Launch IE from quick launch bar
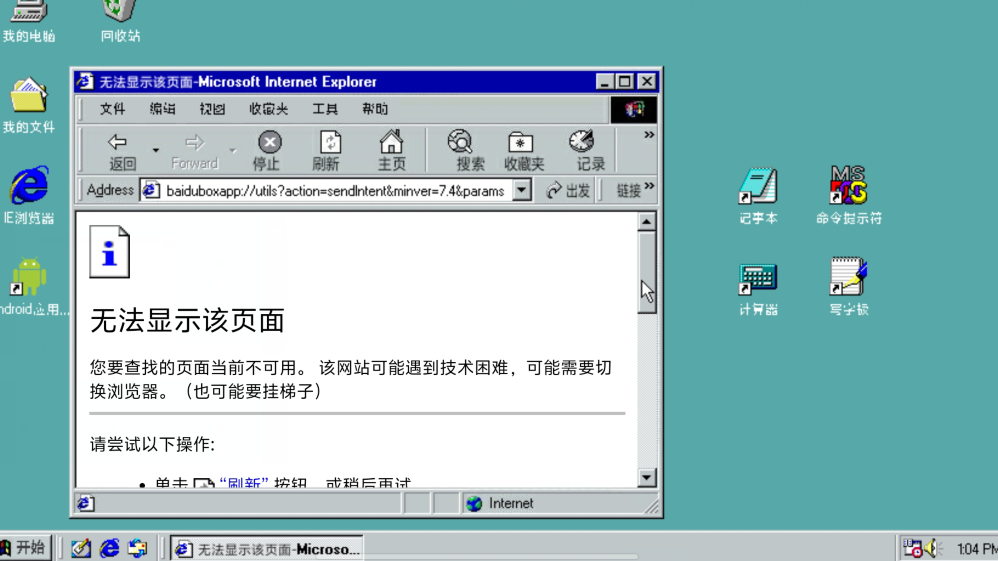998x561 pixels. 109,548
